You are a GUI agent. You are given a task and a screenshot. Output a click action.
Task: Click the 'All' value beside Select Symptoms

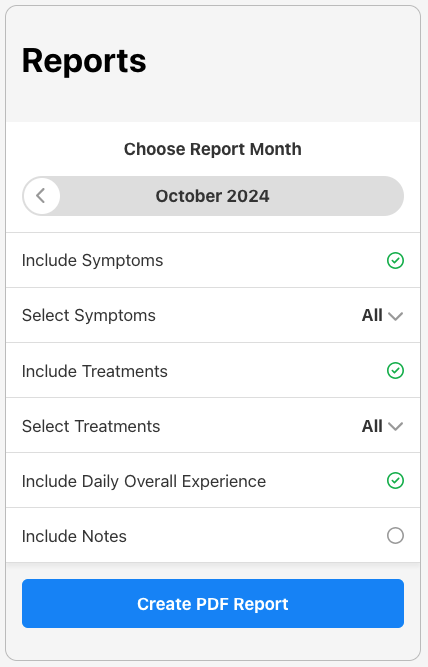[x=372, y=315]
